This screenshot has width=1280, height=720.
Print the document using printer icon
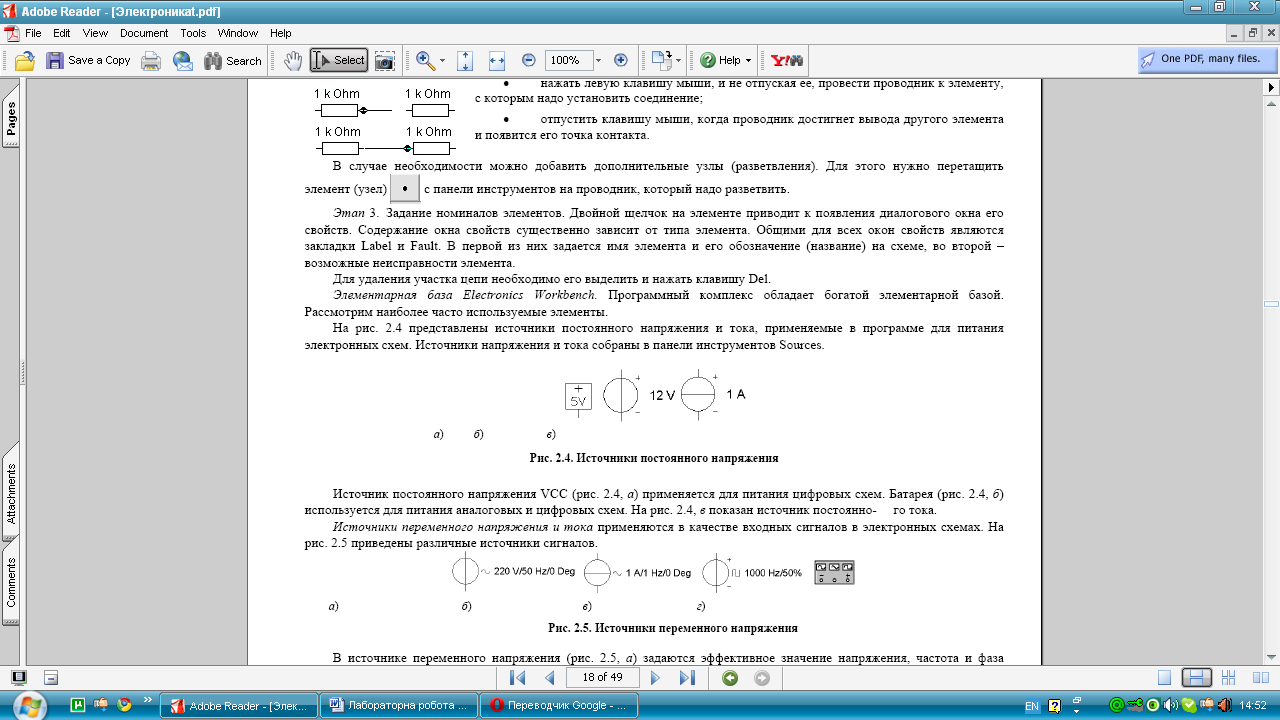coord(151,60)
